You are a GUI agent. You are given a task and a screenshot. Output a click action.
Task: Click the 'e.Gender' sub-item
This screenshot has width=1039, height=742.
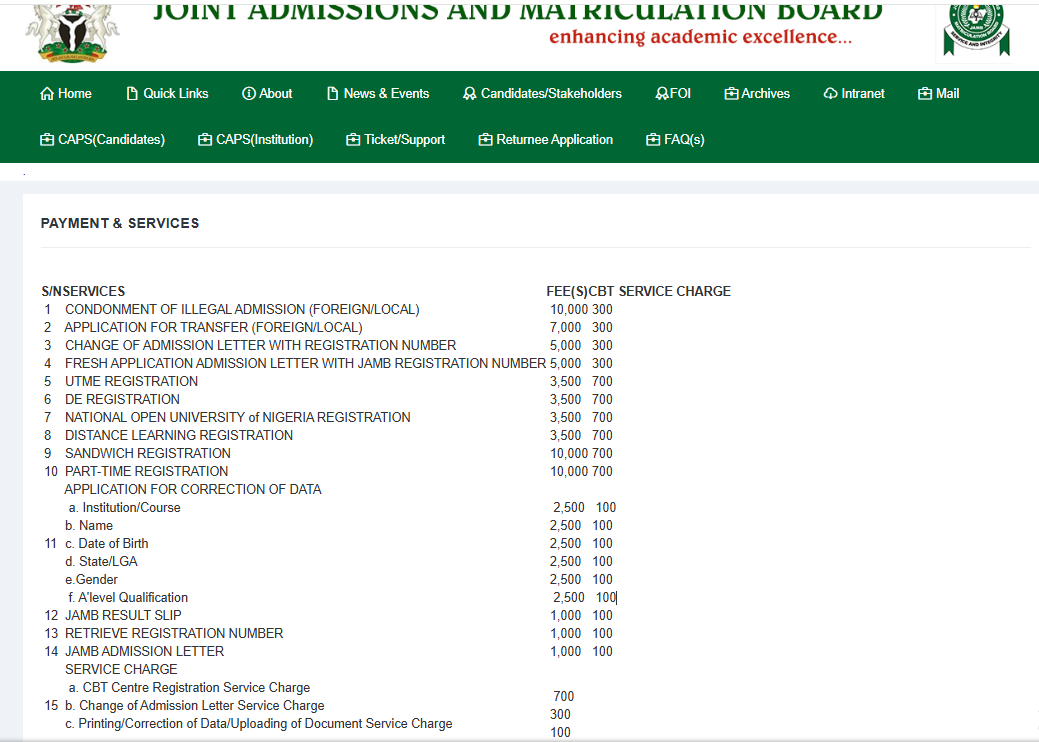[x=91, y=579]
